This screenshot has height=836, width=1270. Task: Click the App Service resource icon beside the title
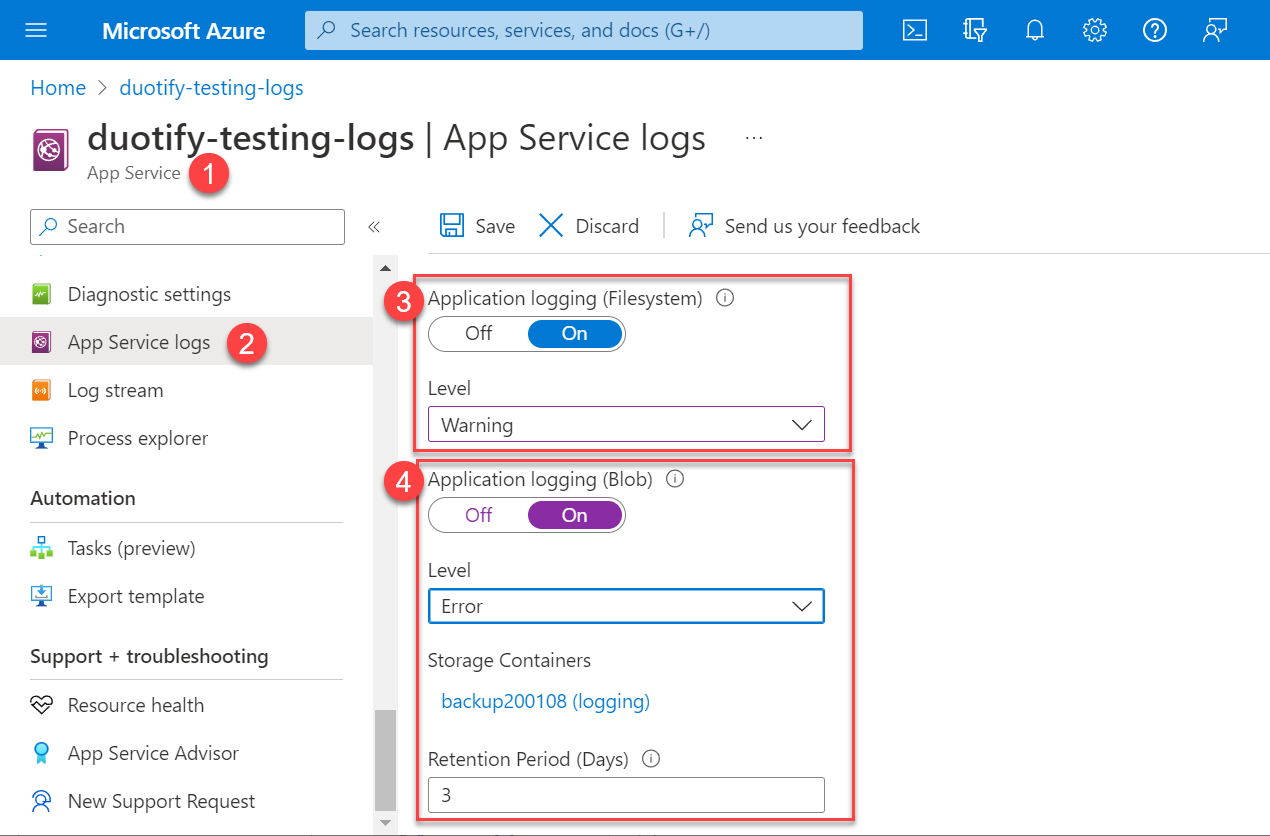tap(50, 150)
